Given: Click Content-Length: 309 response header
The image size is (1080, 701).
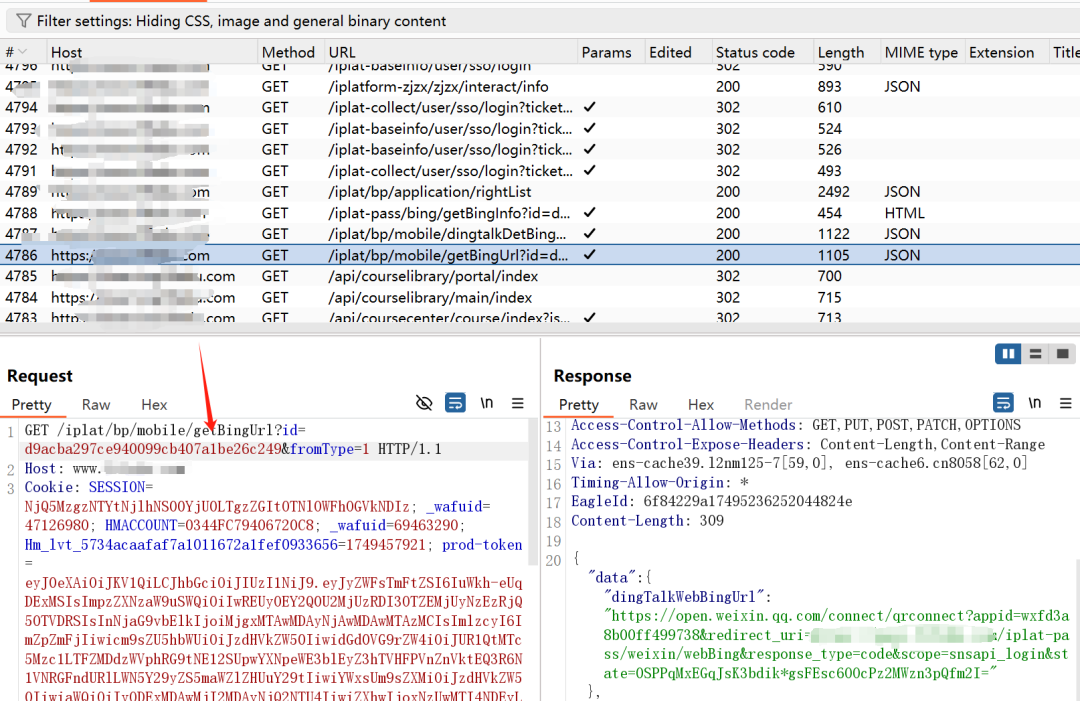Looking at the screenshot, I should coord(647,521).
